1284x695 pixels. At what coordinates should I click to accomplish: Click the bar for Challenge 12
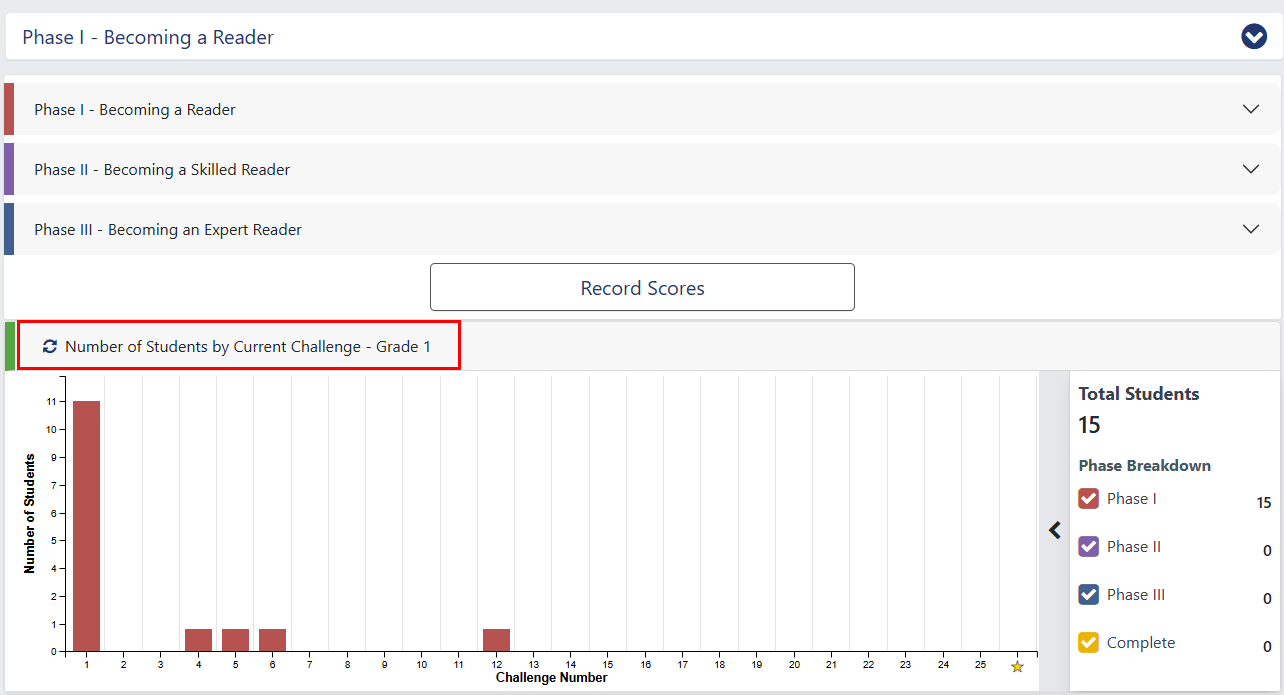(496, 640)
